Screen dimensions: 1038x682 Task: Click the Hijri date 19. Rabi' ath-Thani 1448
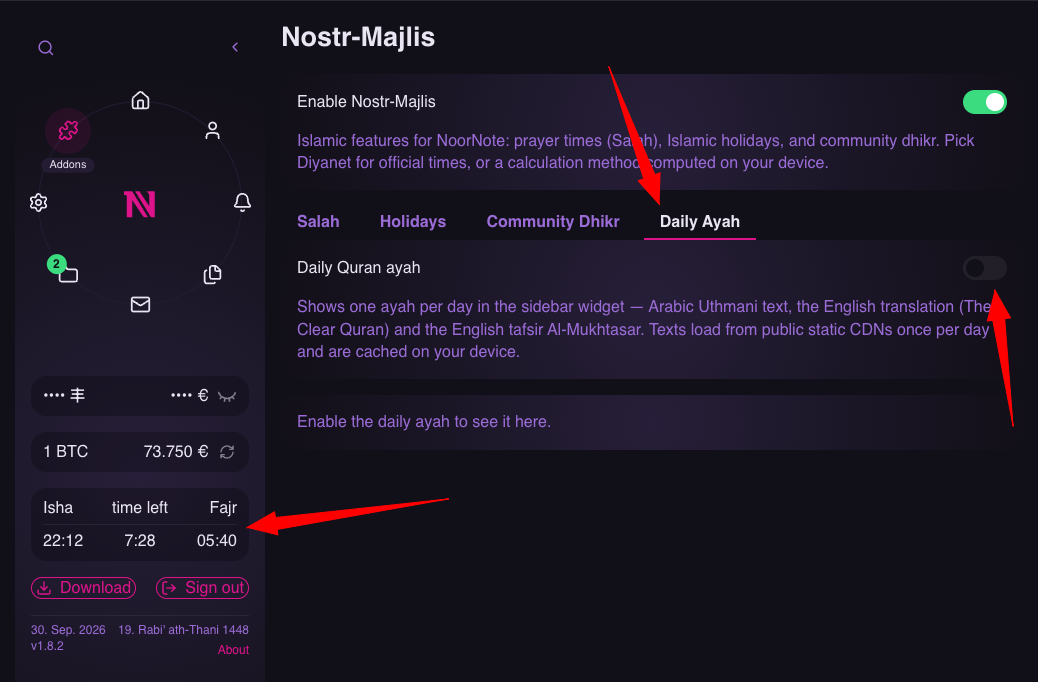pos(183,630)
